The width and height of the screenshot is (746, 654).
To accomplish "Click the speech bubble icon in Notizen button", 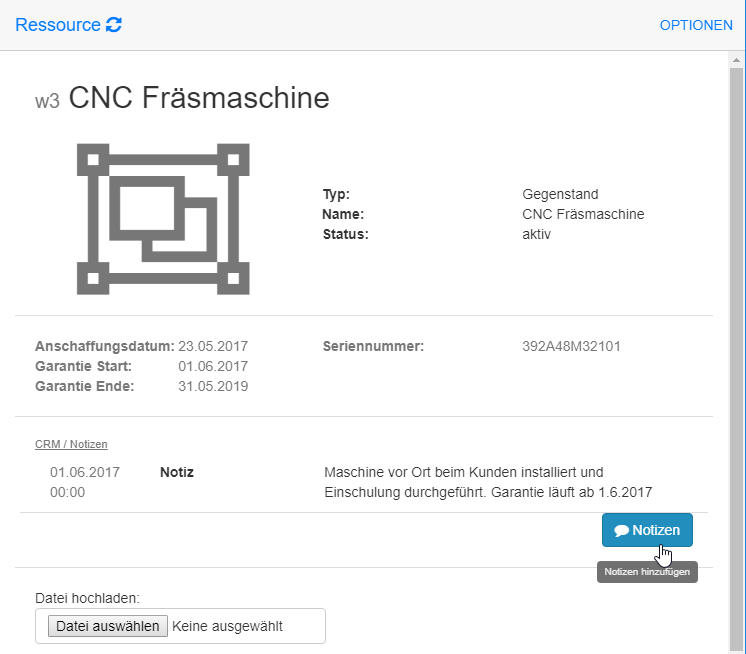I will [x=621, y=531].
